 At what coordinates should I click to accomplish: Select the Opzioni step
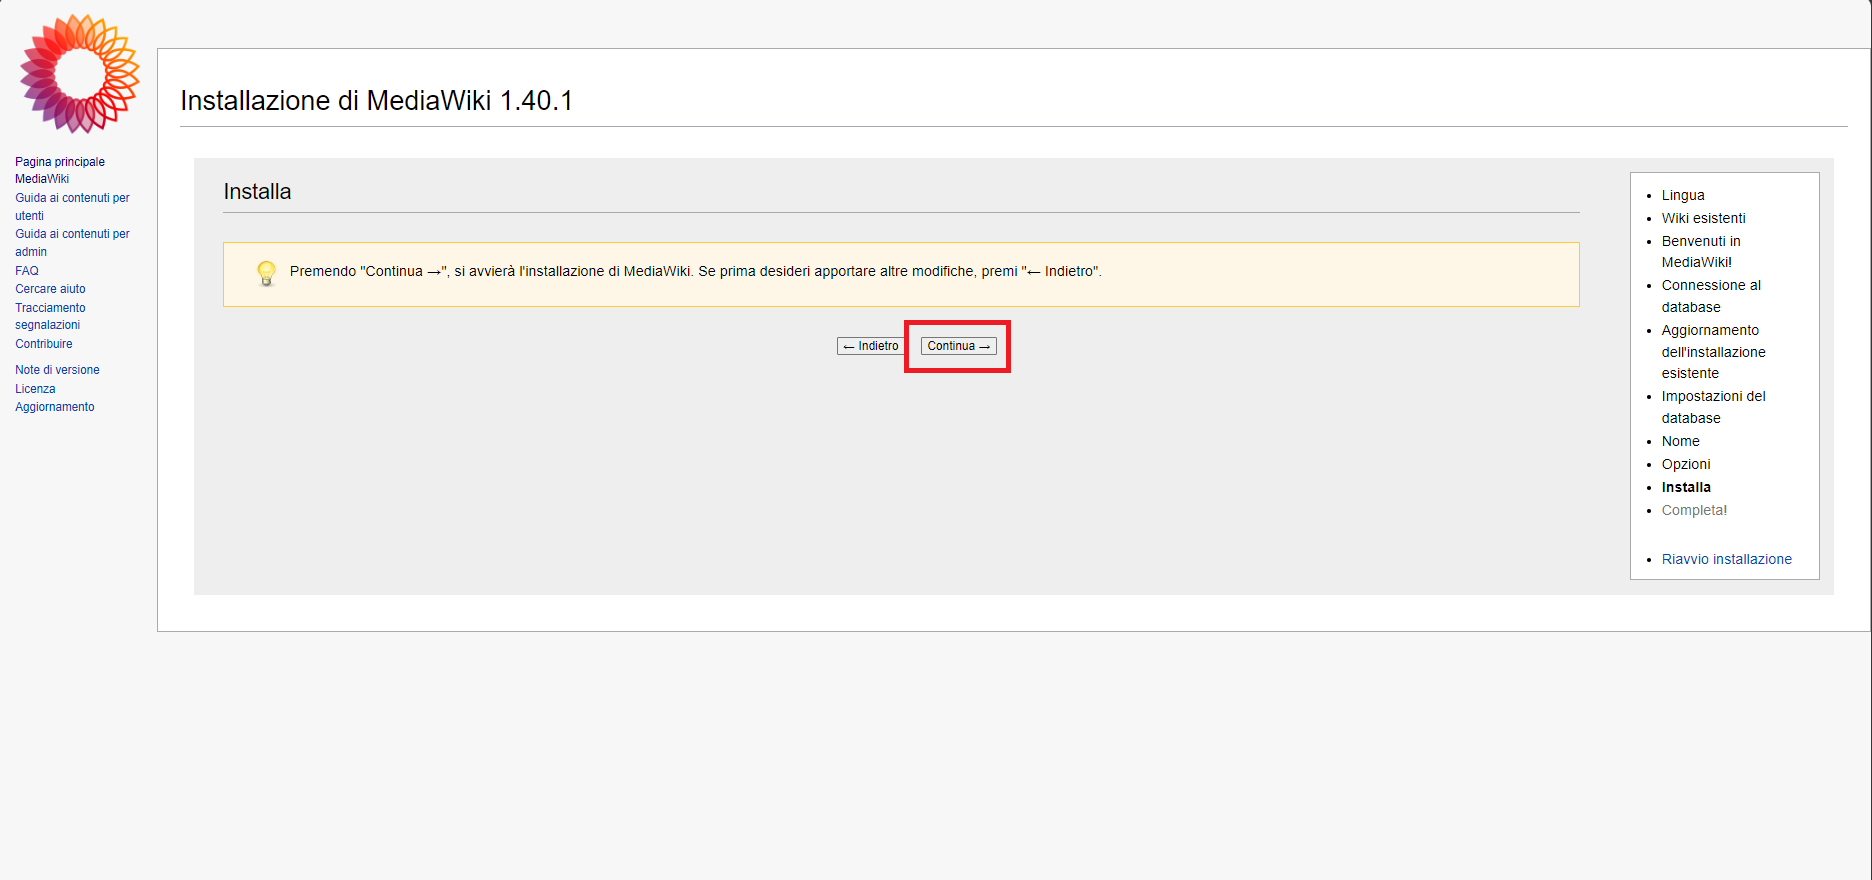pos(1686,464)
